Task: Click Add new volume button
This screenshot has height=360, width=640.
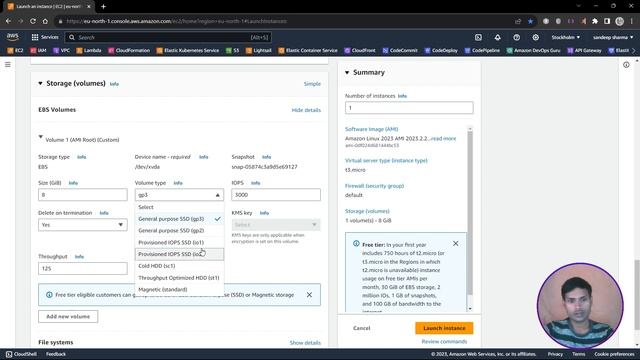Action: click(x=68, y=316)
